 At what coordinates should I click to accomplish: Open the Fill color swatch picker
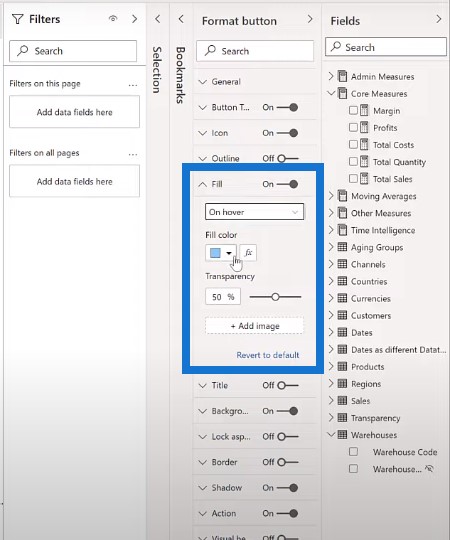tap(221, 253)
